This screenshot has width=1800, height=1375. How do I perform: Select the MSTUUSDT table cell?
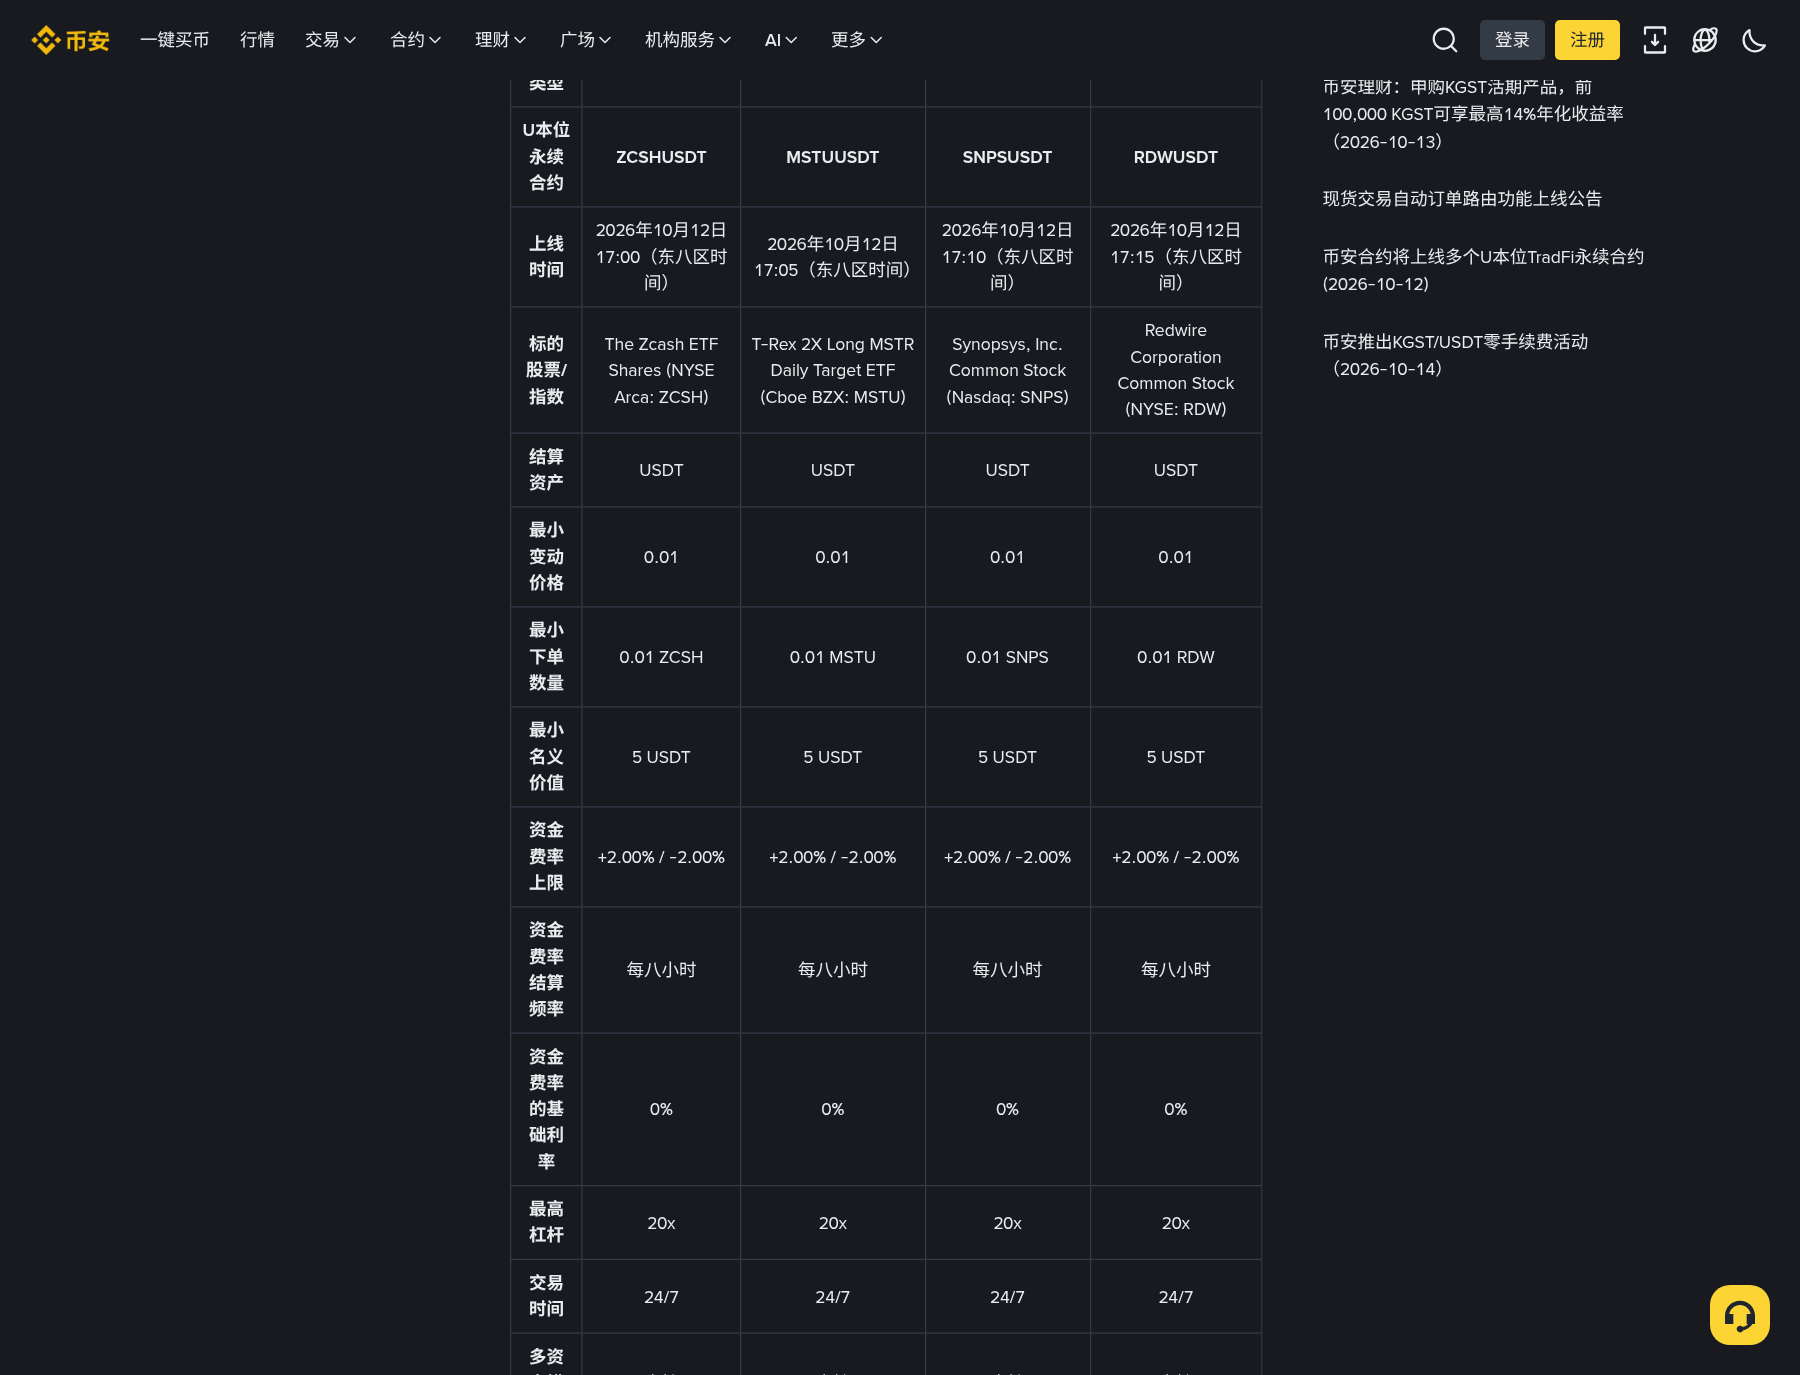833,157
